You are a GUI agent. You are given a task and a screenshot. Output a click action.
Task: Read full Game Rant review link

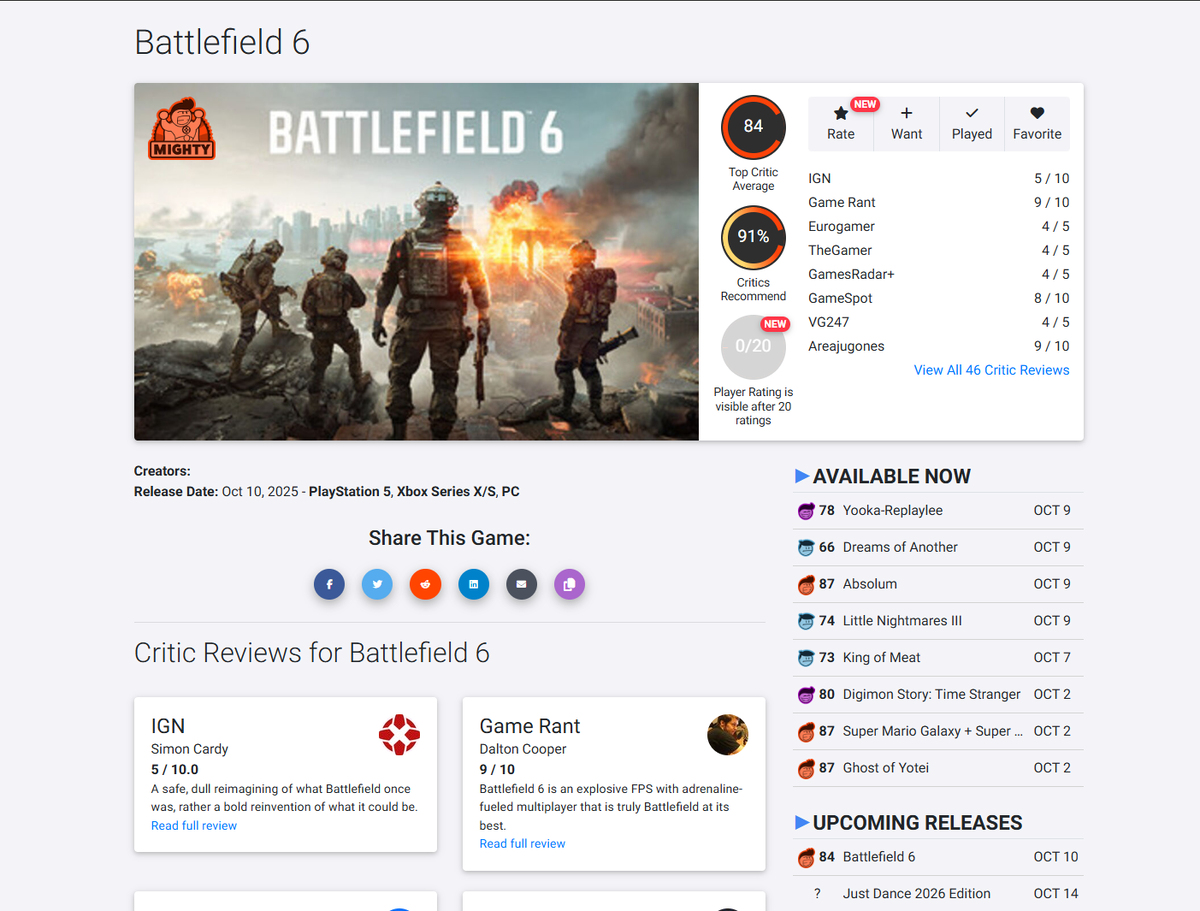(522, 844)
